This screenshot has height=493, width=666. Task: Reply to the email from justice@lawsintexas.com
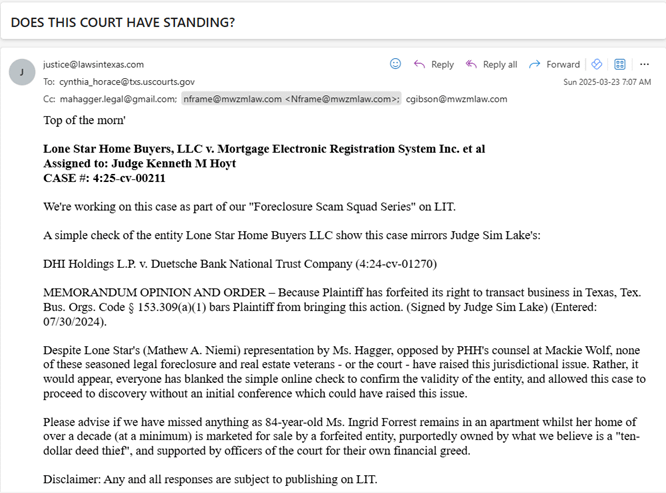click(x=434, y=64)
